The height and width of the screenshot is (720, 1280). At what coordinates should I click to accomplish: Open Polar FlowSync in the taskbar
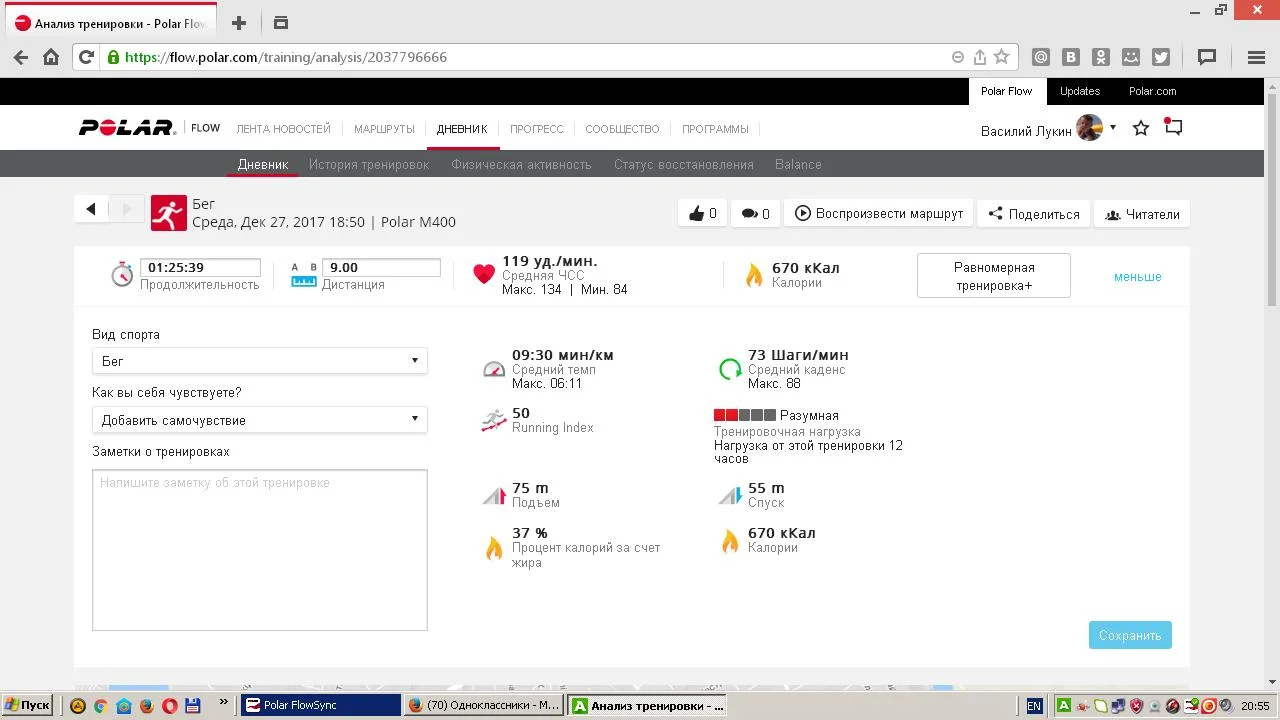[320, 705]
